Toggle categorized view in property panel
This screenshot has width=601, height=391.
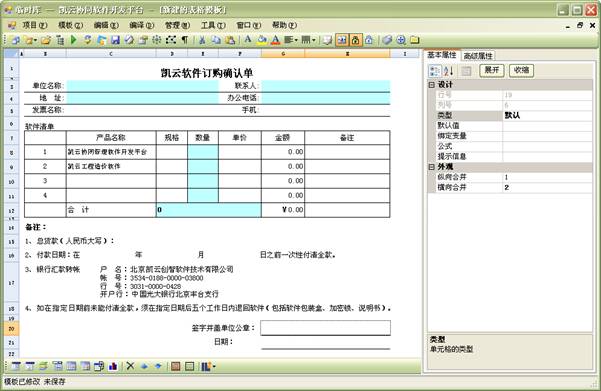(435, 71)
